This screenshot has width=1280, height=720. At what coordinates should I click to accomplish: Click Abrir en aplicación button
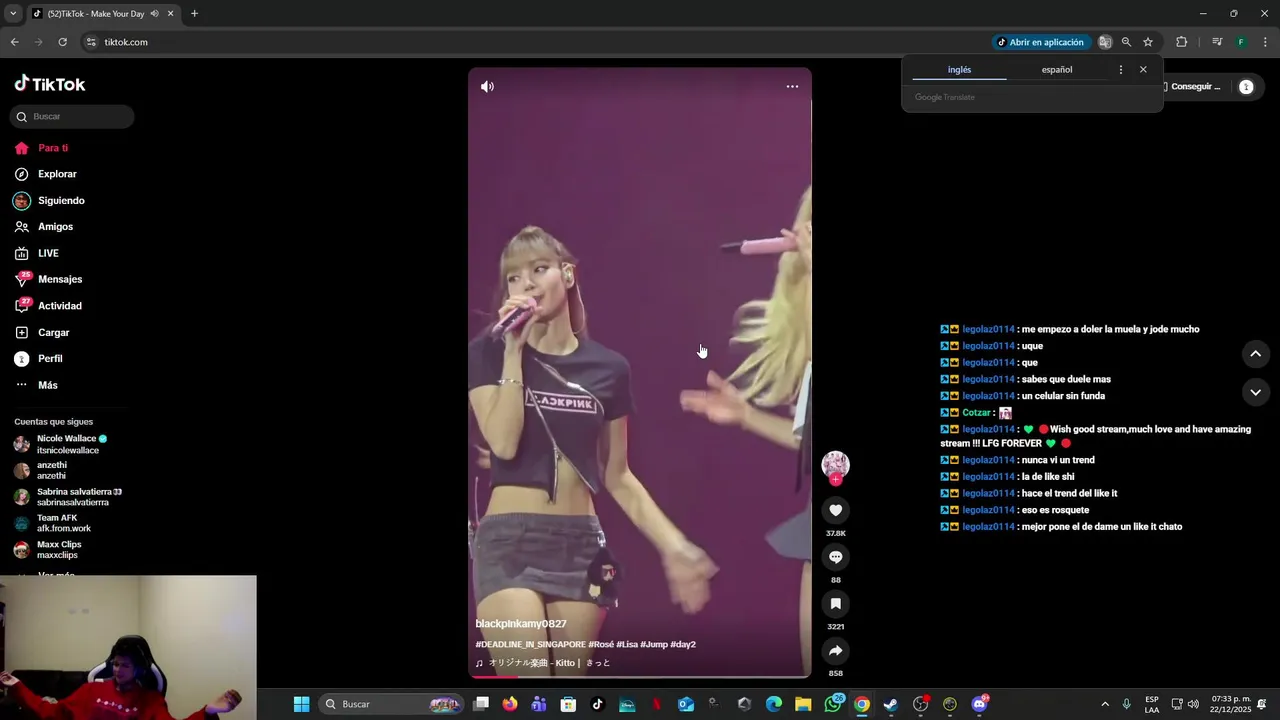click(x=1040, y=42)
